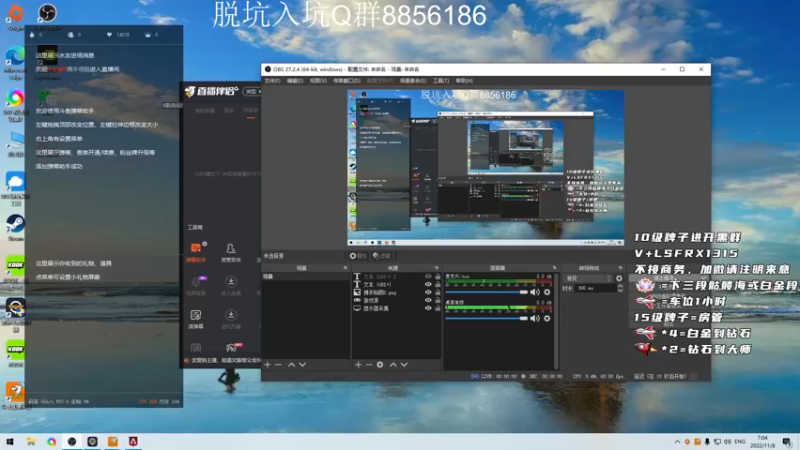Decrease the 时长 duration spinner

tap(620, 290)
